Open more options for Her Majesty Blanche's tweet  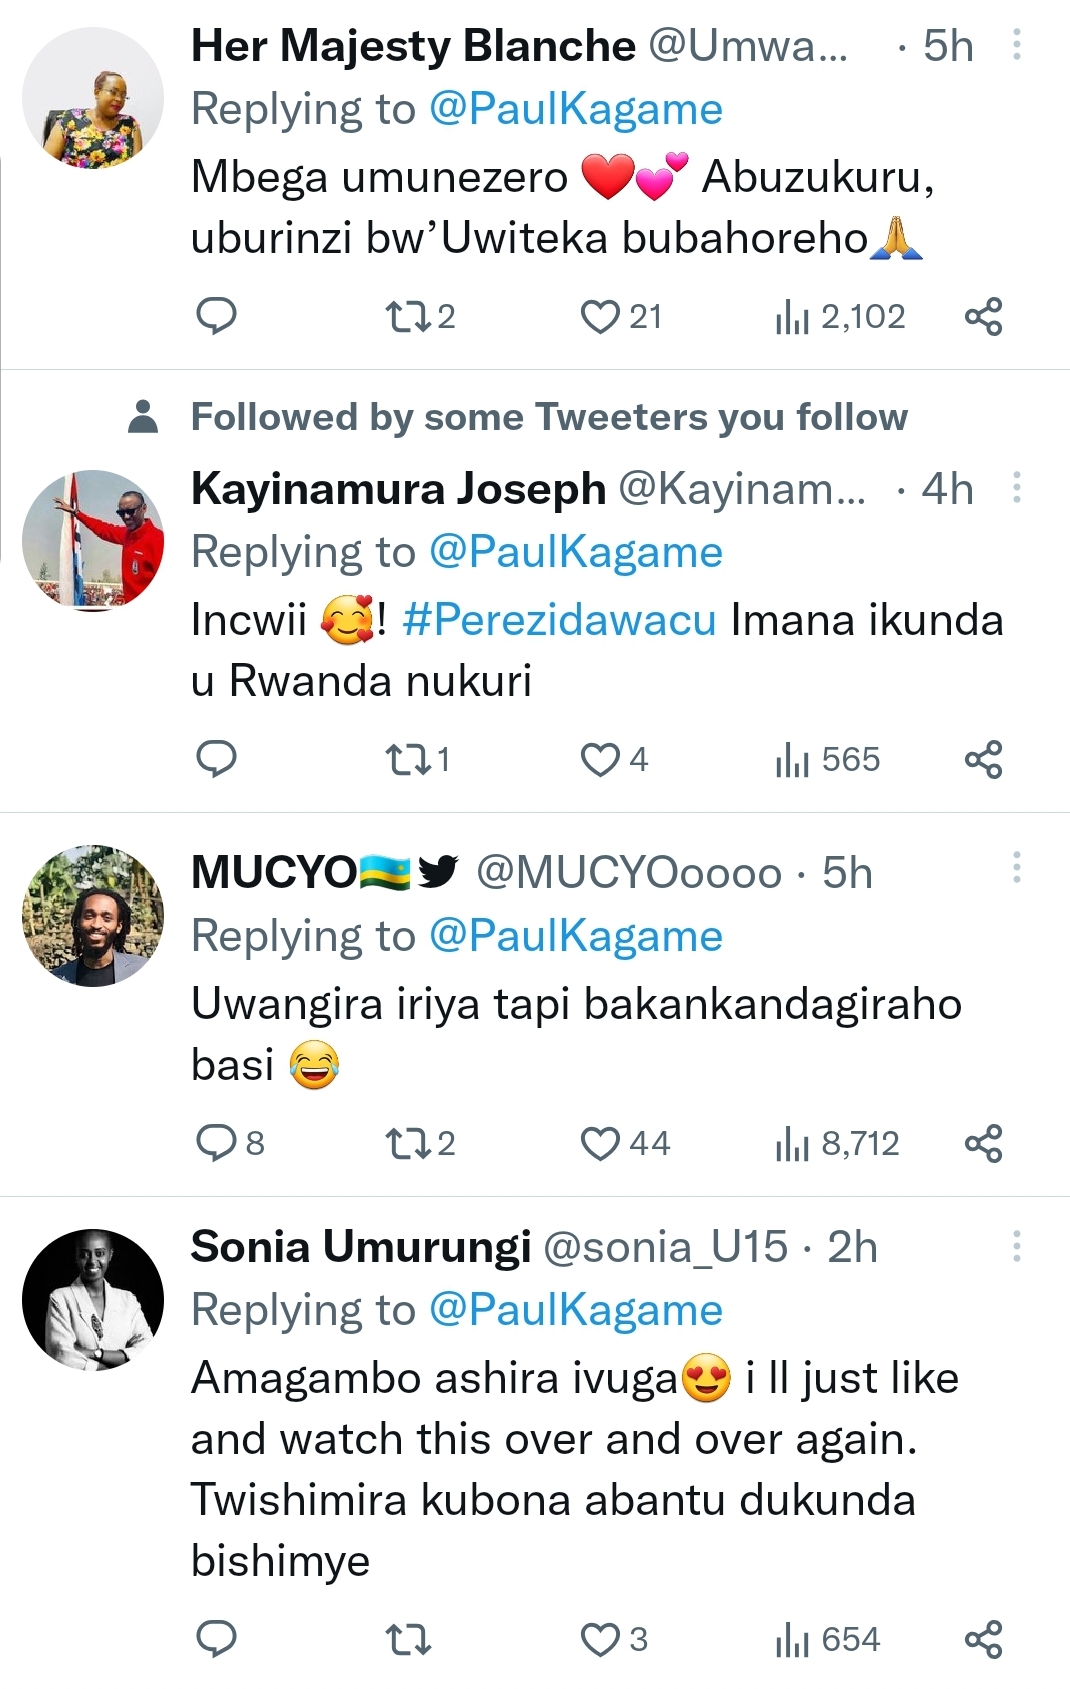coord(1017,45)
